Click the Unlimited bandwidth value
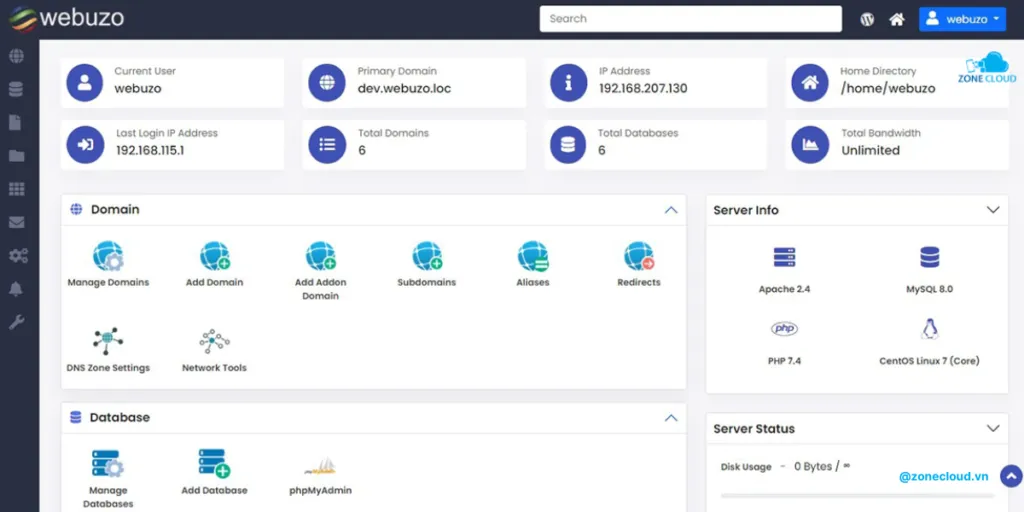 pos(871,150)
